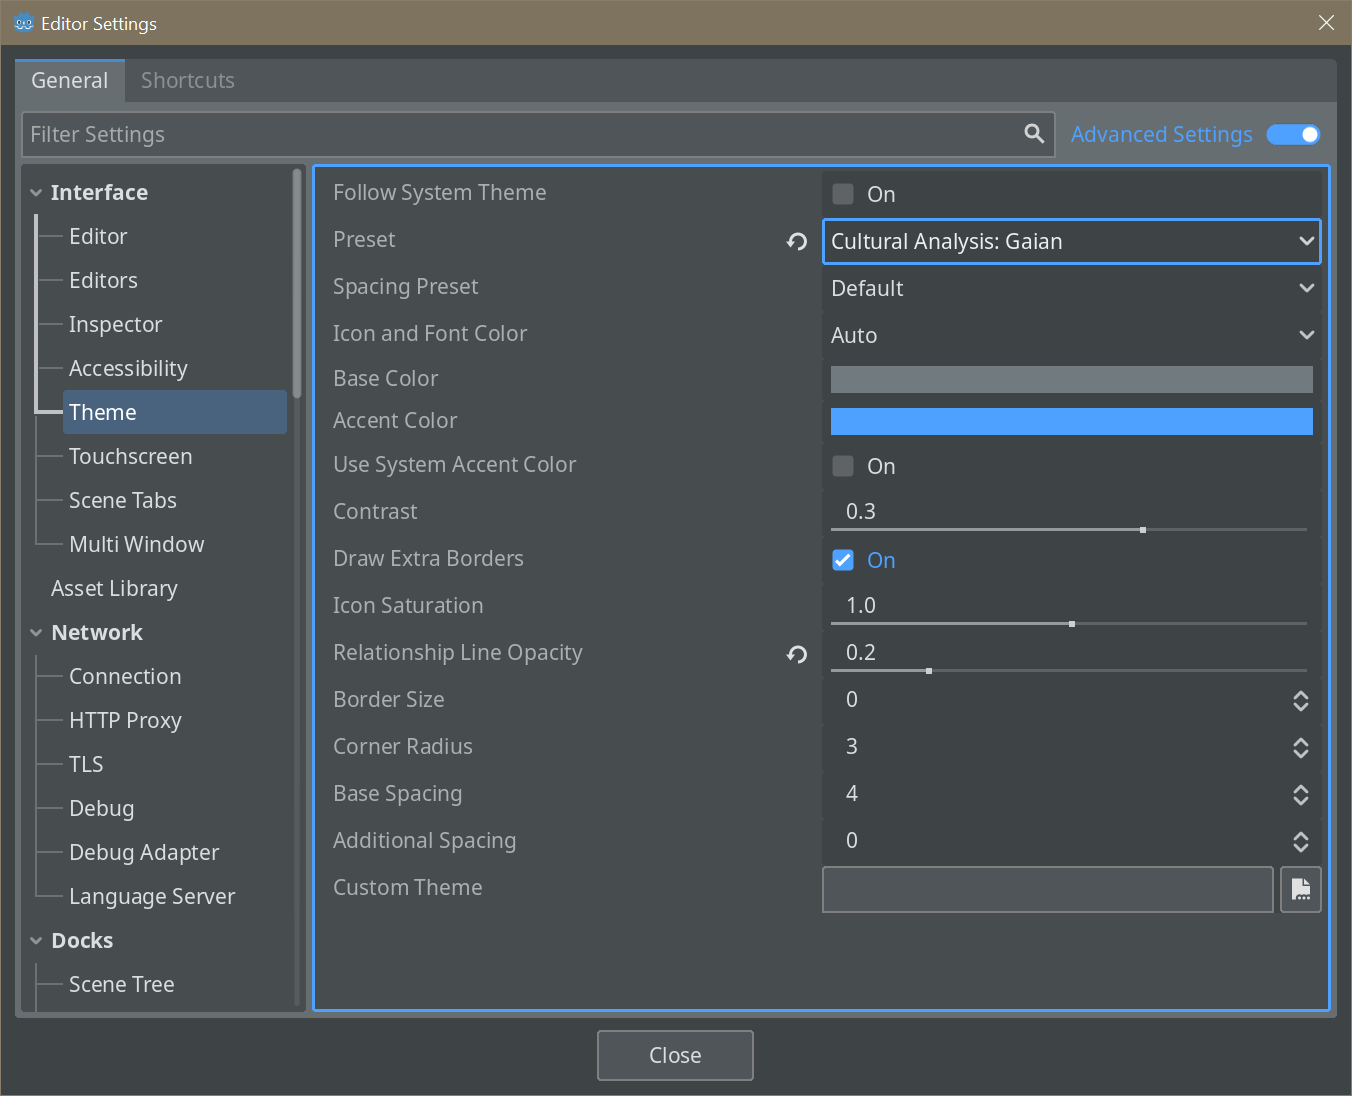Screen dimensions: 1352x1096
Task: Click the category tree scrollbar
Action: [297, 283]
